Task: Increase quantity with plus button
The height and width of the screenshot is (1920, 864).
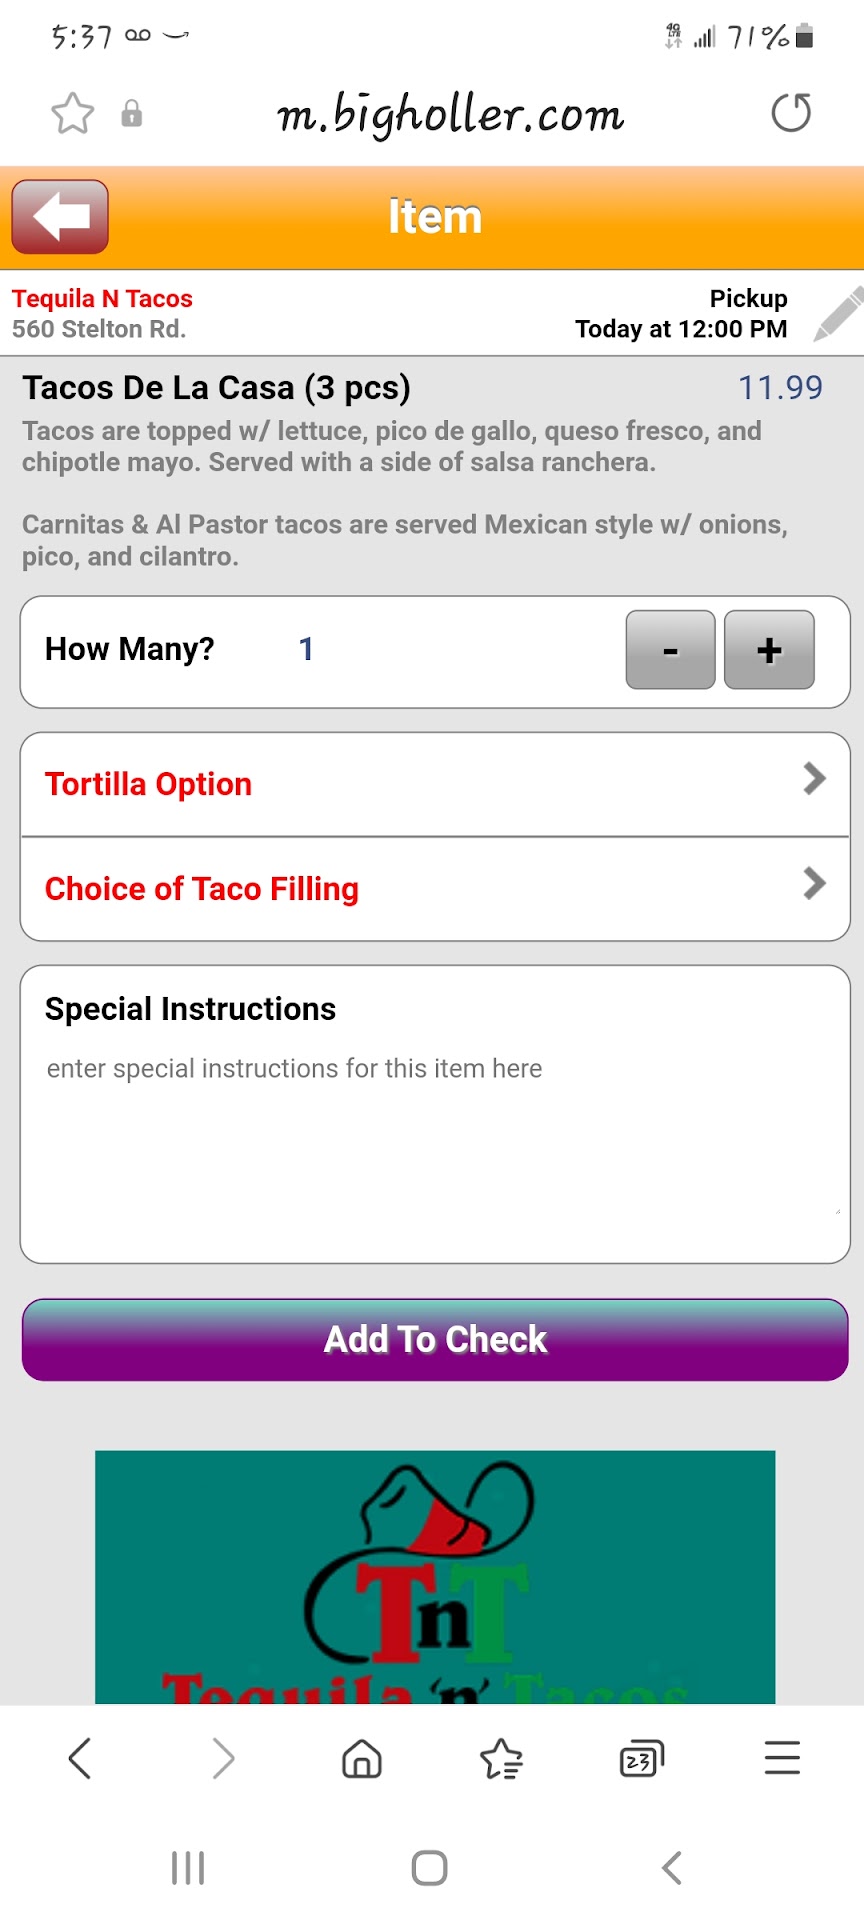Action: (769, 650)
